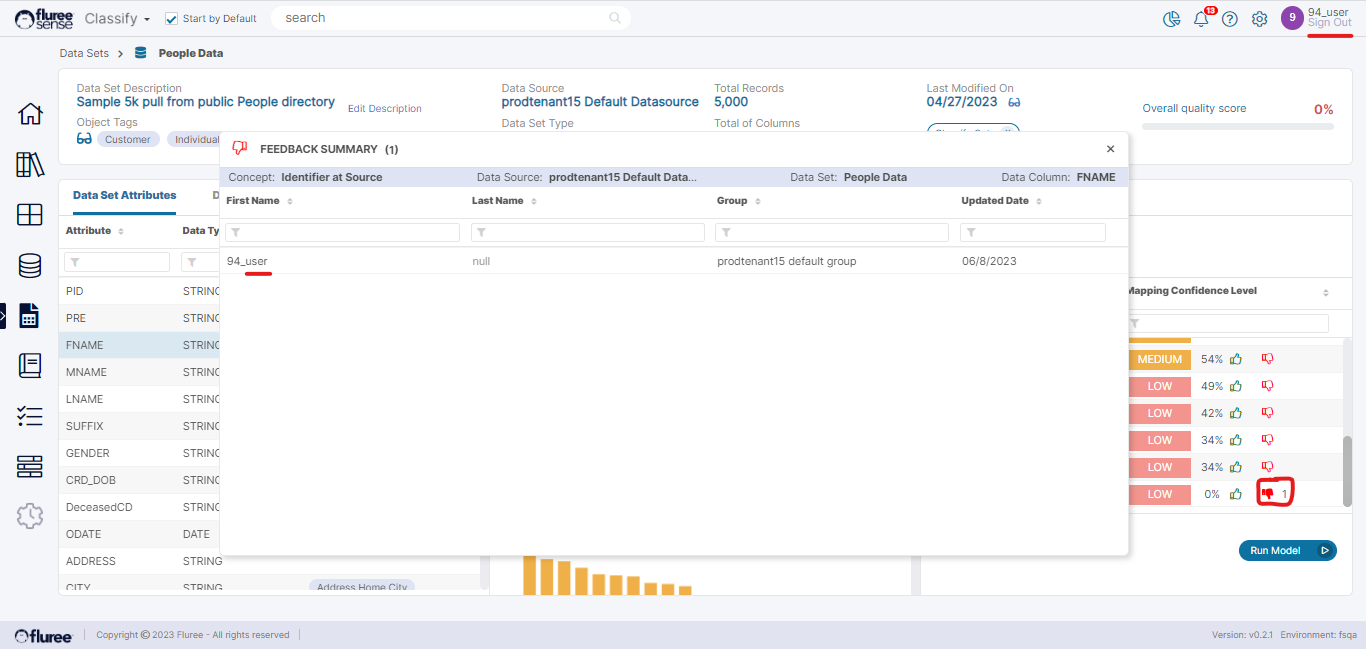Click the pie chart icon in header

pos(1172,19)
